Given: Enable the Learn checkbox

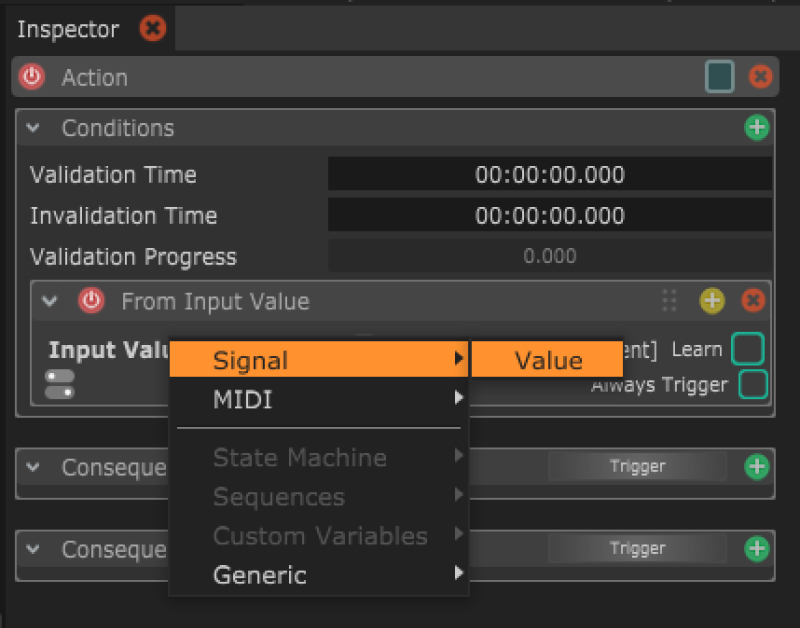Looking at the screenshot, I should (x=748, y=349).
